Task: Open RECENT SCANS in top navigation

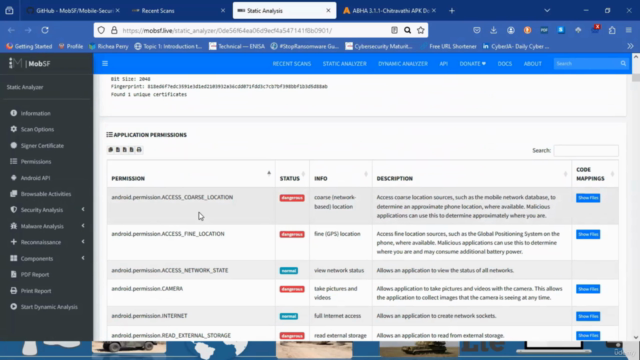Action: [292, 64]
